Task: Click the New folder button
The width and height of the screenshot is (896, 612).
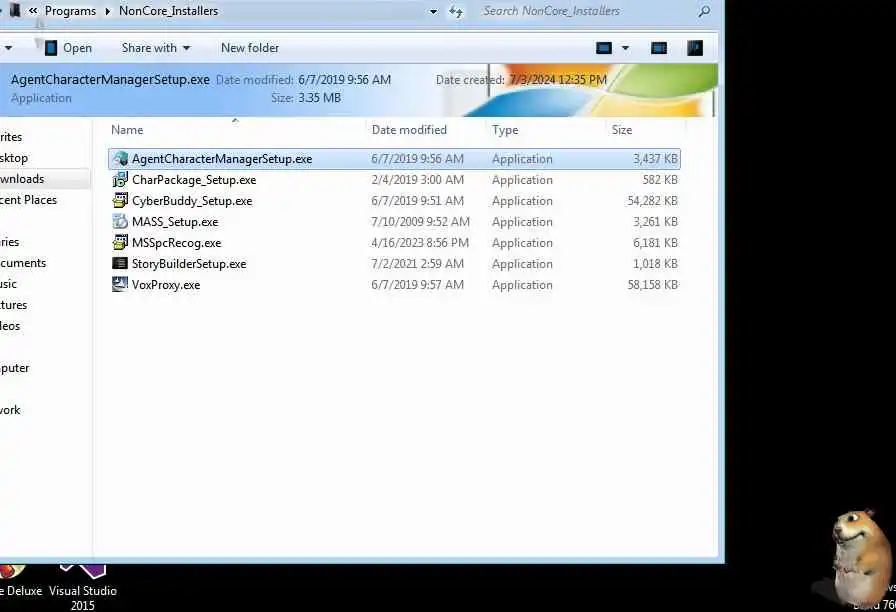Action: point(250,48)
